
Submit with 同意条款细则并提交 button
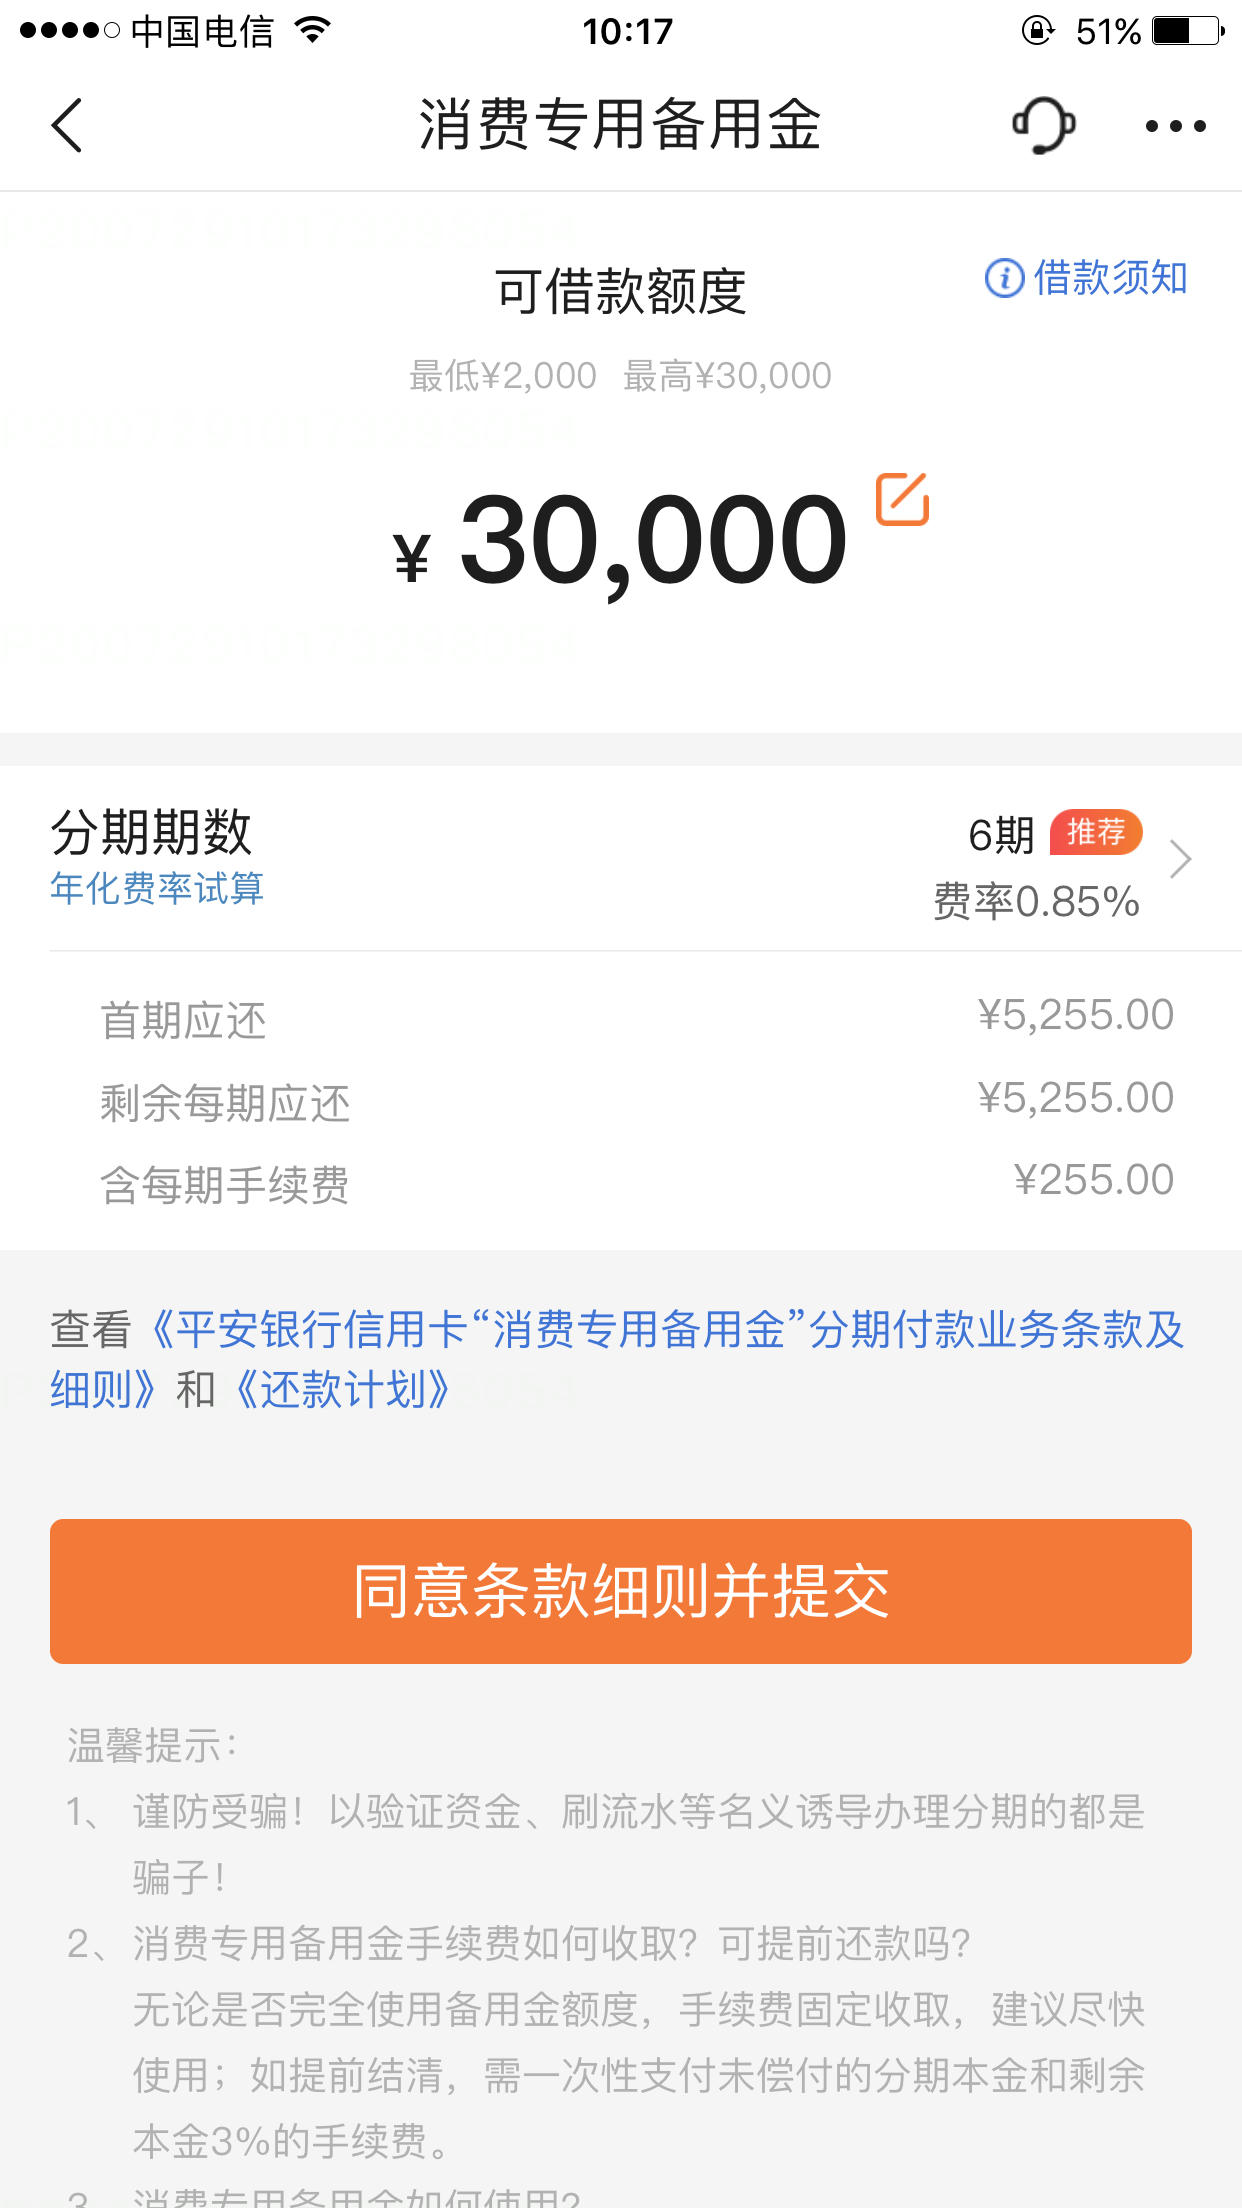click(x=621, y=1591)
